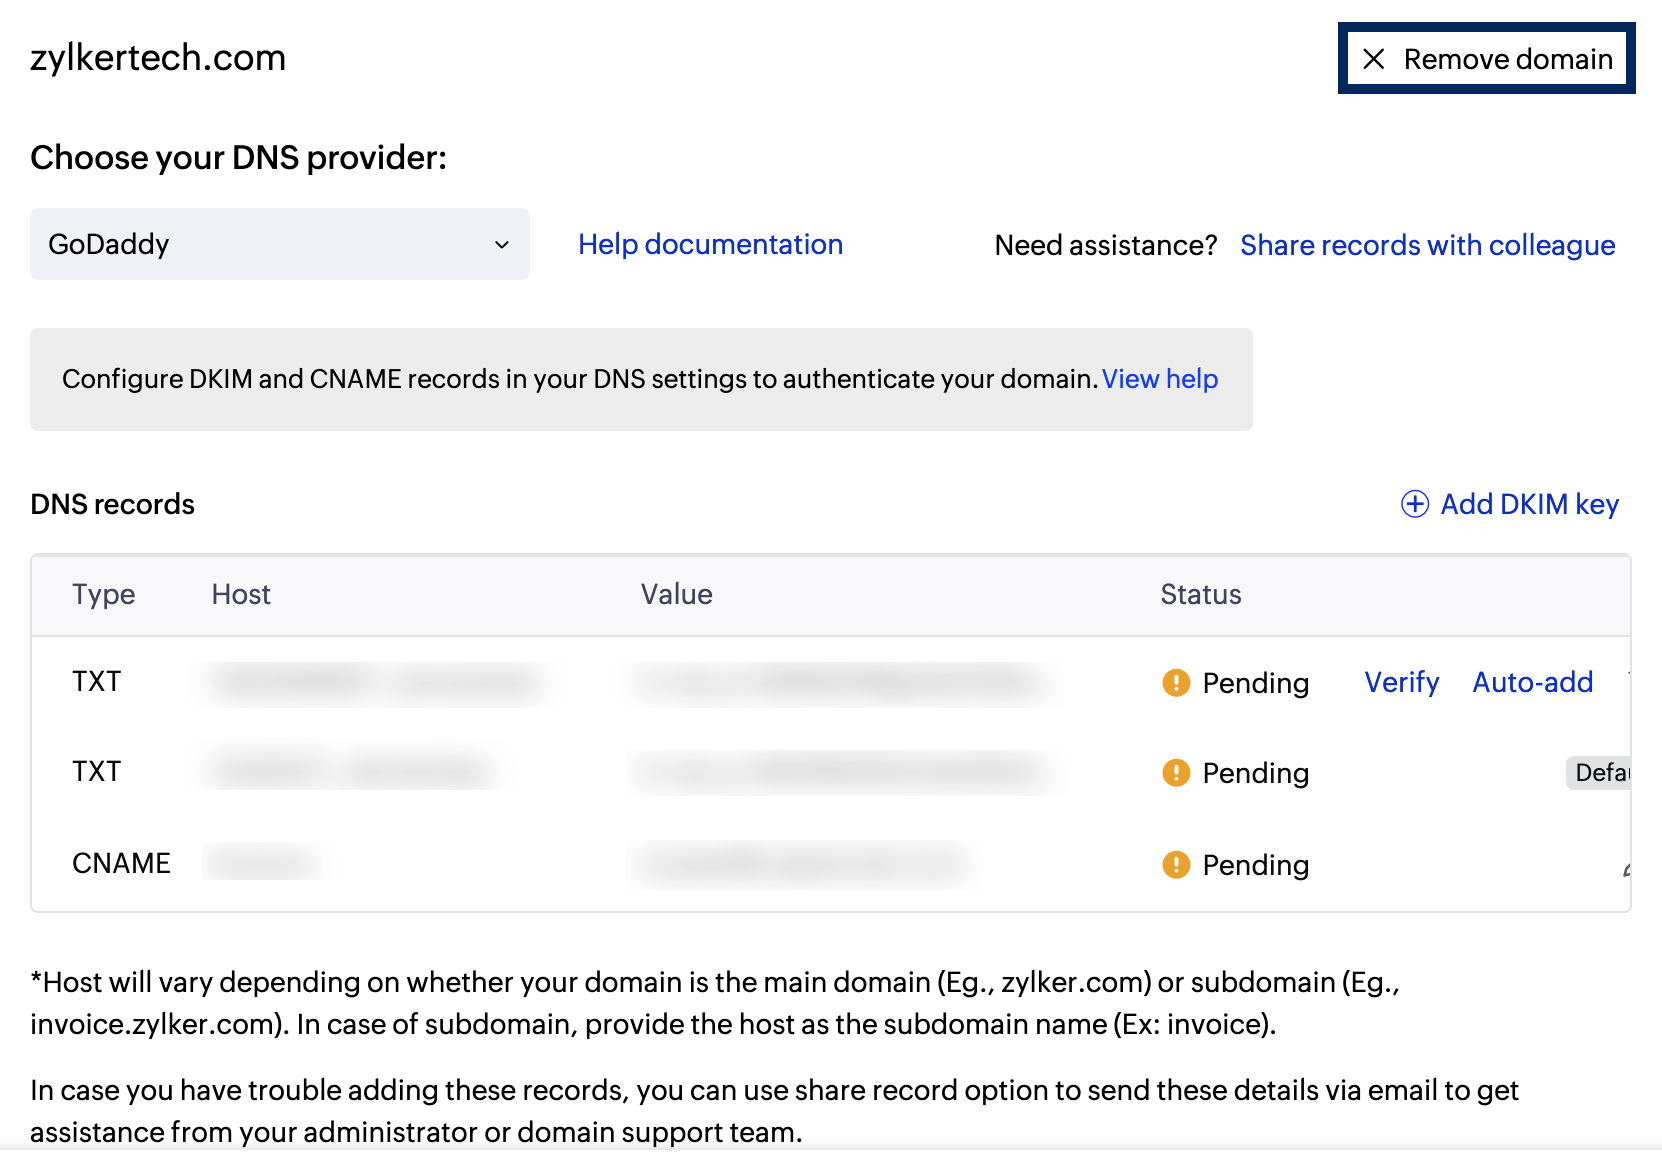1662x1158 pixels.
Task: Verify the first TXT record
Action: [x=1401, y=682]
